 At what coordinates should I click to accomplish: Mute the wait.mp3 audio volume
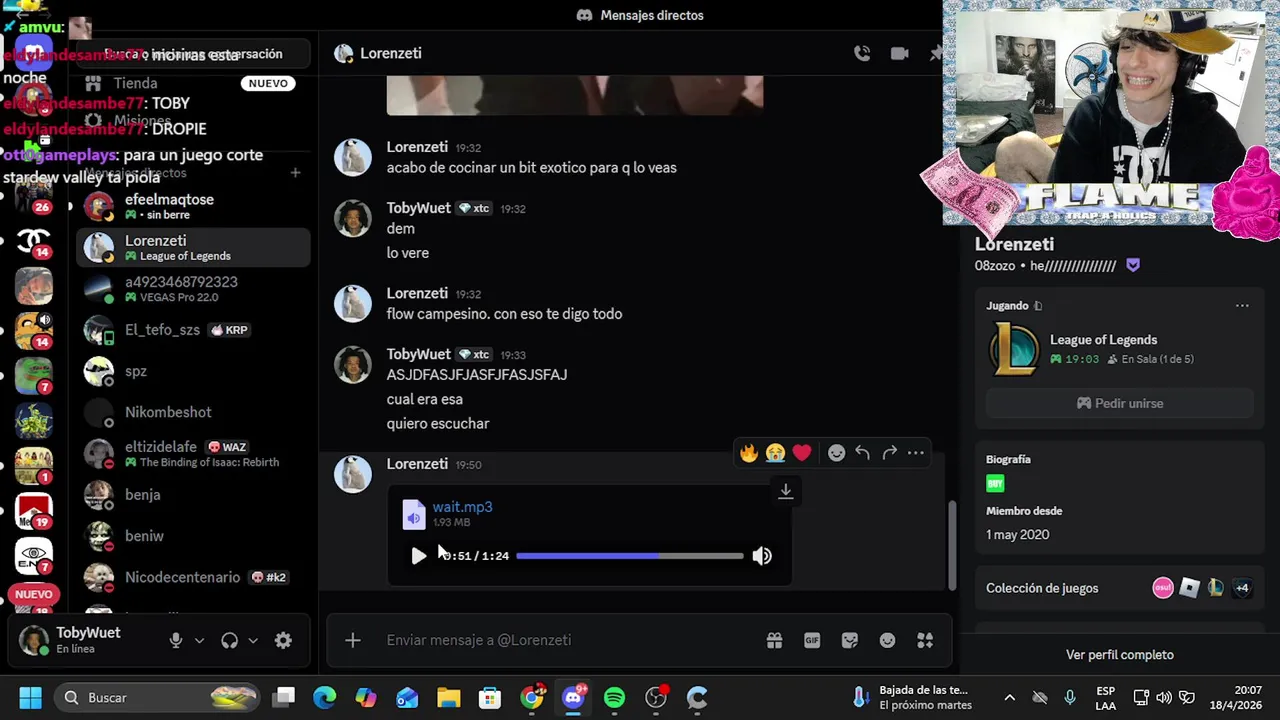point(762,556)
